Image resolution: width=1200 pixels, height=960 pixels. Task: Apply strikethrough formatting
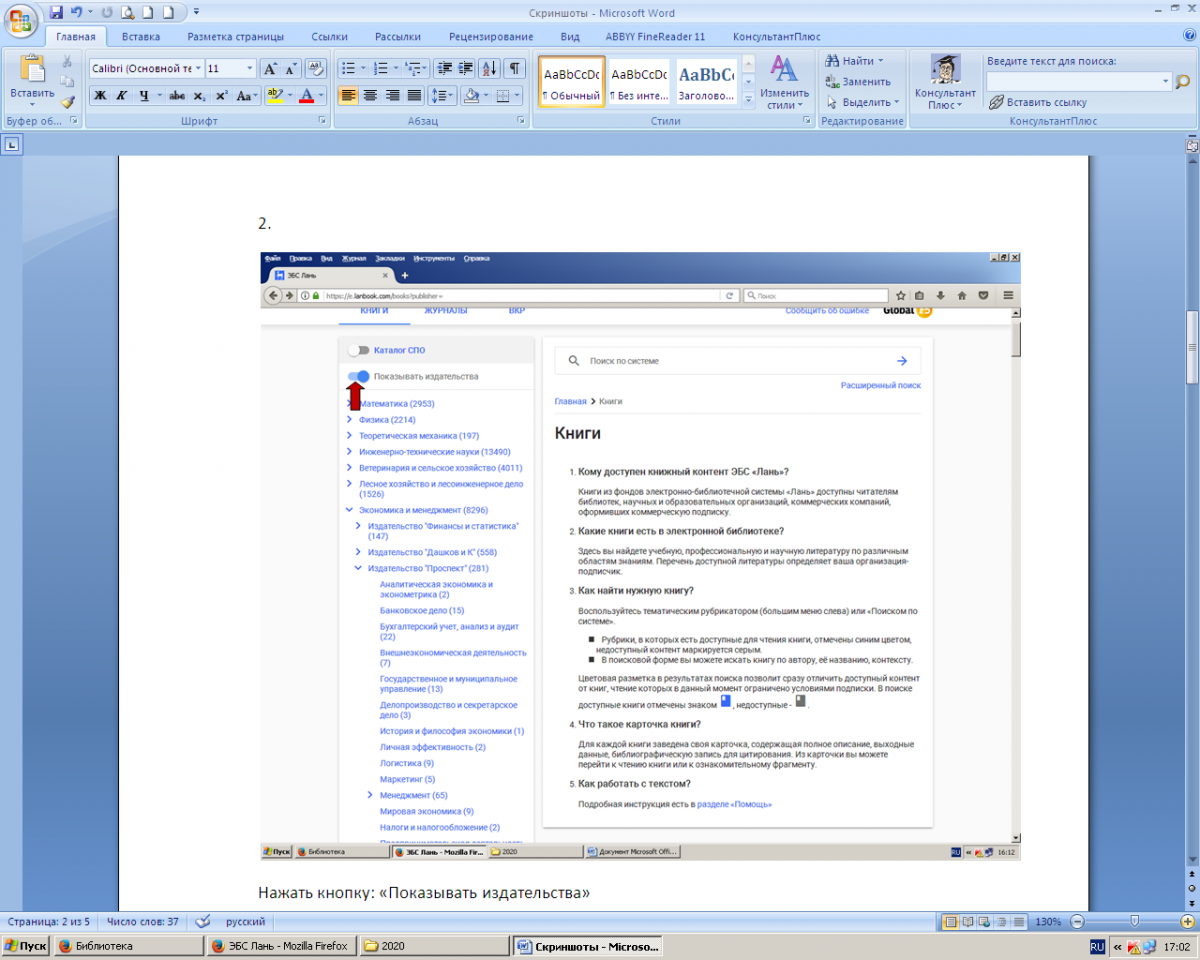177,96
